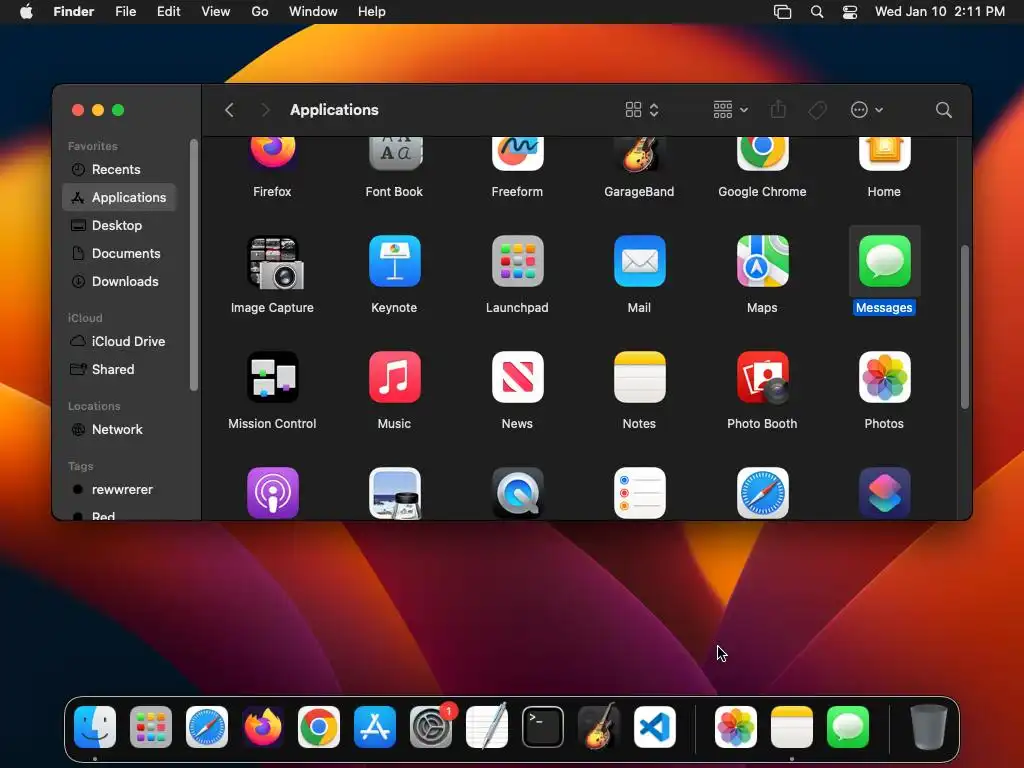The height and width of the screenshot is (768, 1024).
Task: Select the Music app icon
Action: (394, 377)
